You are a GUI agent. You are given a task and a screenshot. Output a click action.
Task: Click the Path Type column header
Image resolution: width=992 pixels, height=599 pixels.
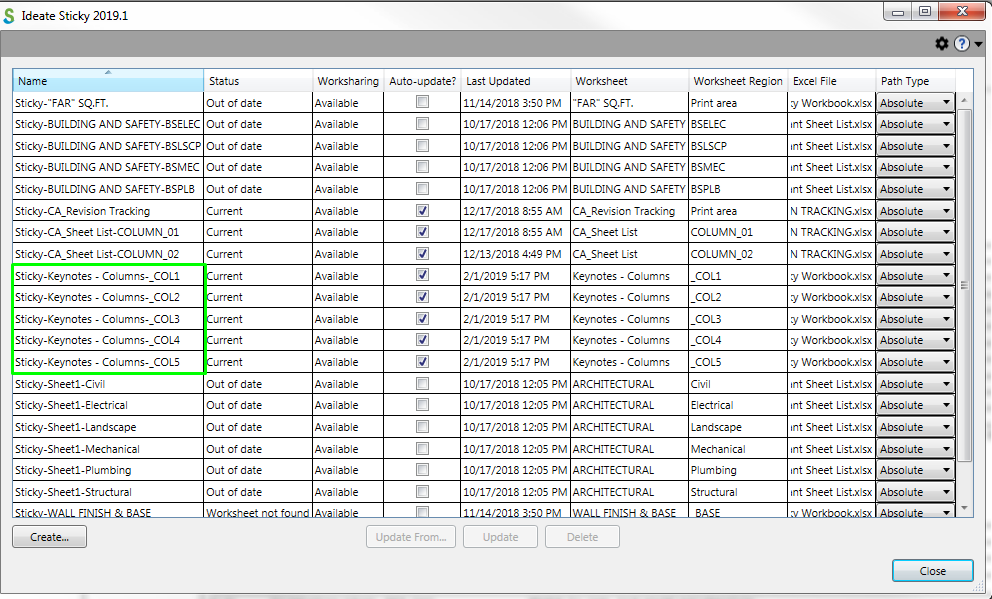(915, 80)
